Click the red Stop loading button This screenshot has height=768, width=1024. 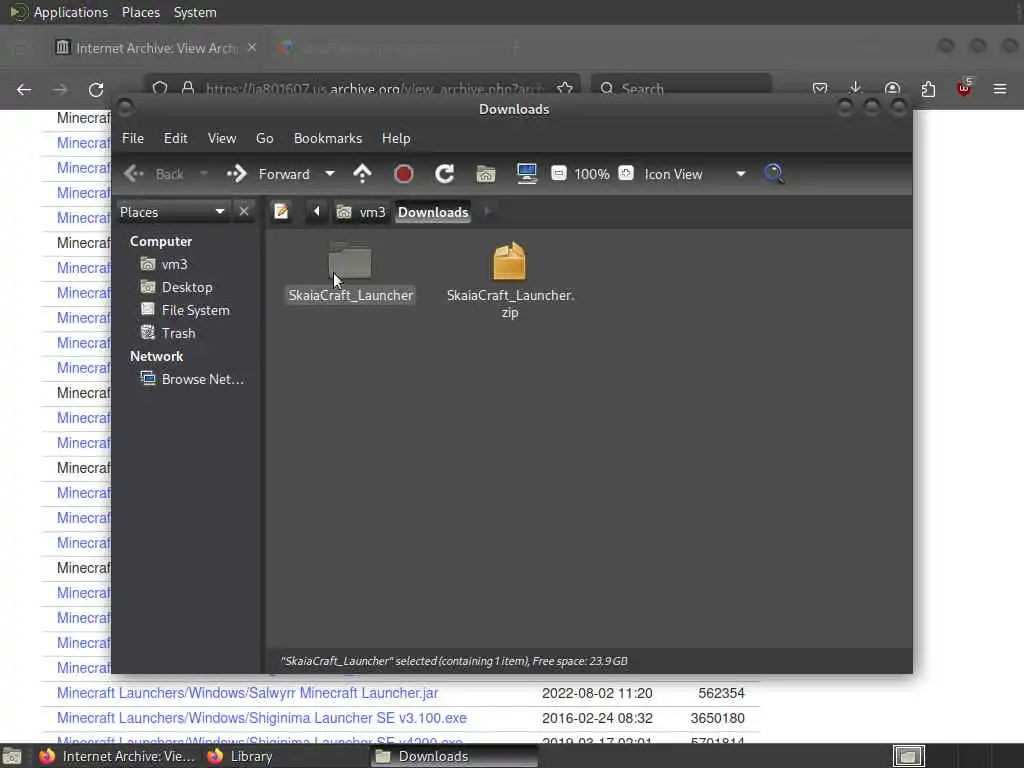pyautogui.click(x=404, y=174)
